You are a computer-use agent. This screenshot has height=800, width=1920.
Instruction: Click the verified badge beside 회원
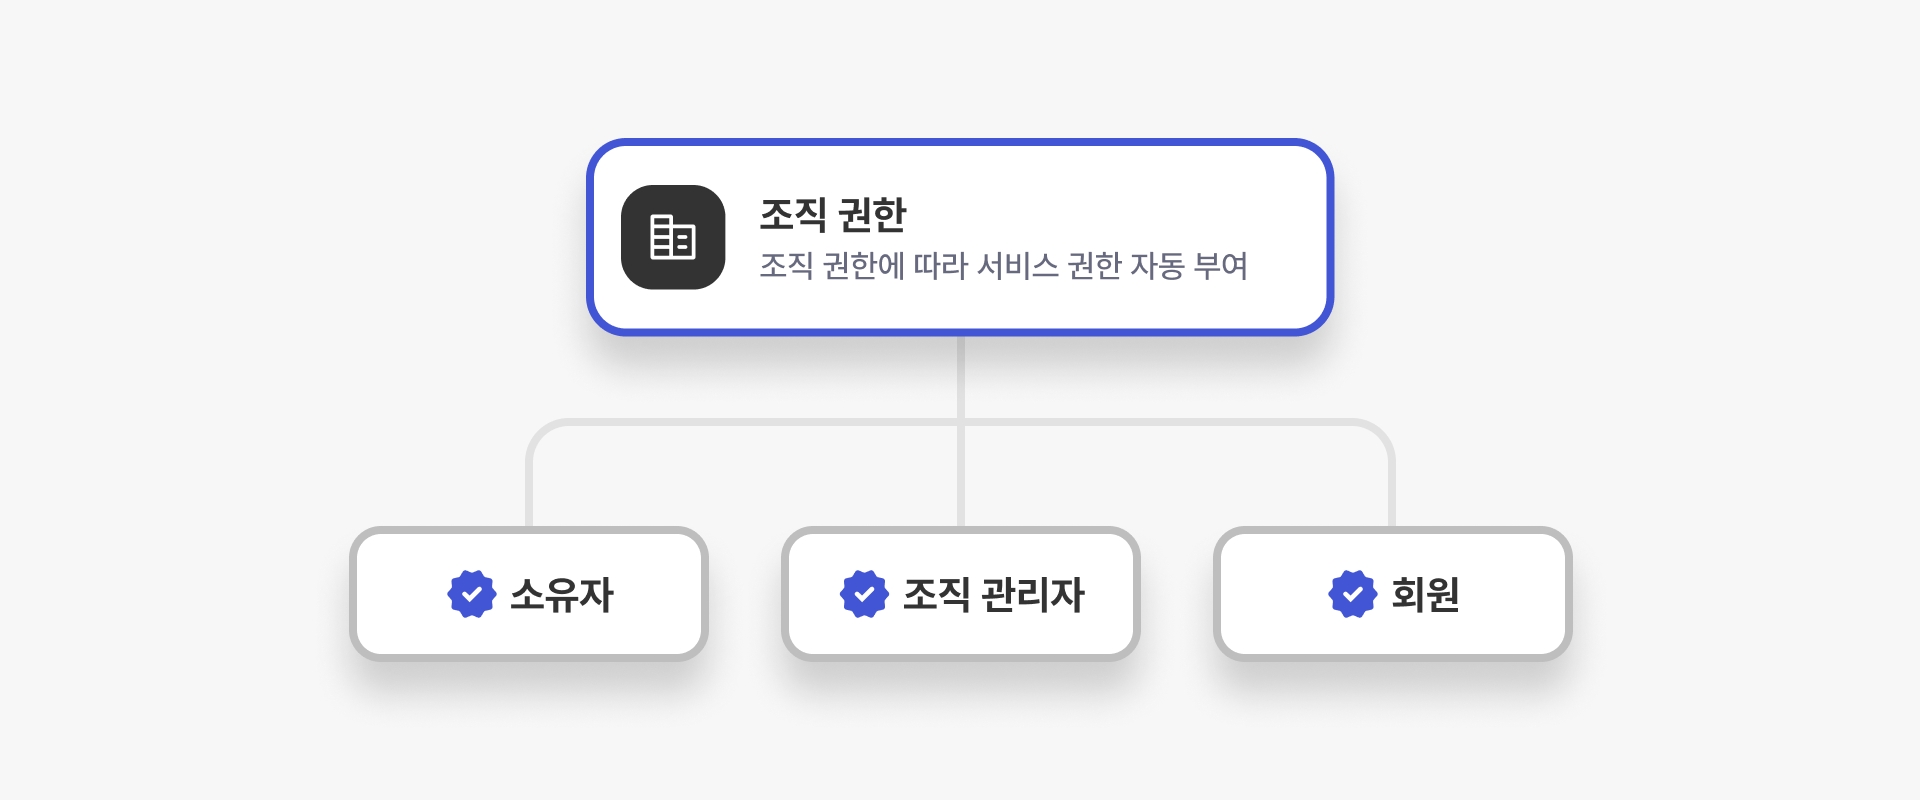pos(1352,594)
